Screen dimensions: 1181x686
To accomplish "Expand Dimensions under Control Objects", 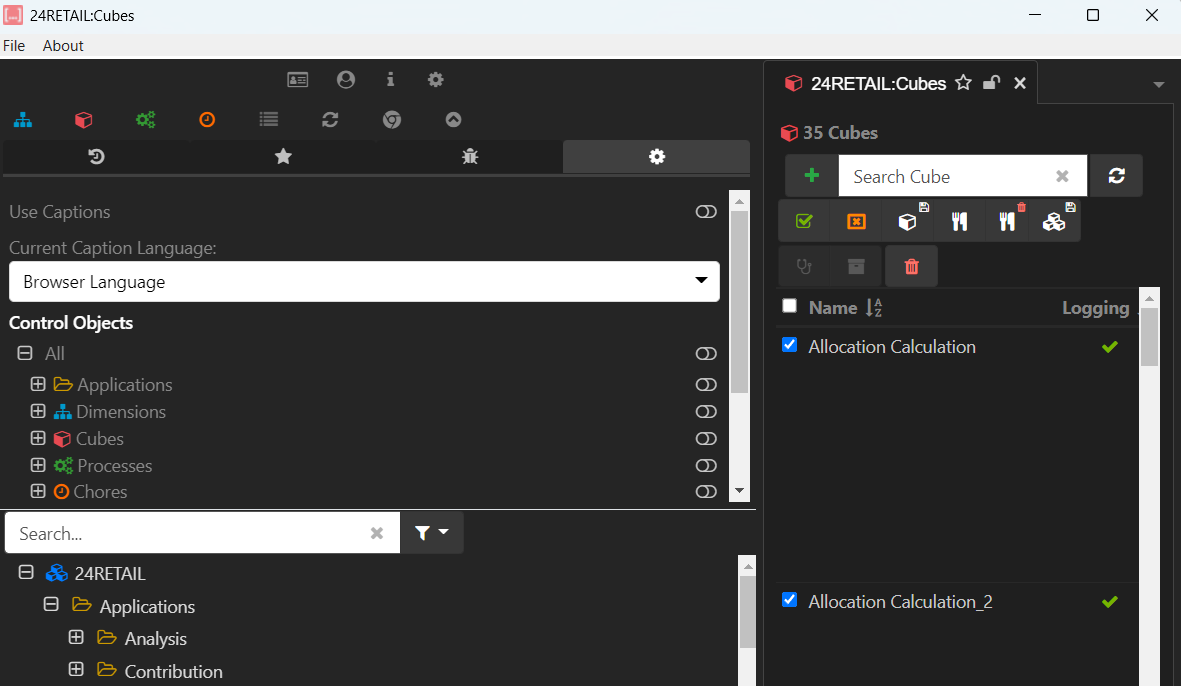I will tap(38, 411).
